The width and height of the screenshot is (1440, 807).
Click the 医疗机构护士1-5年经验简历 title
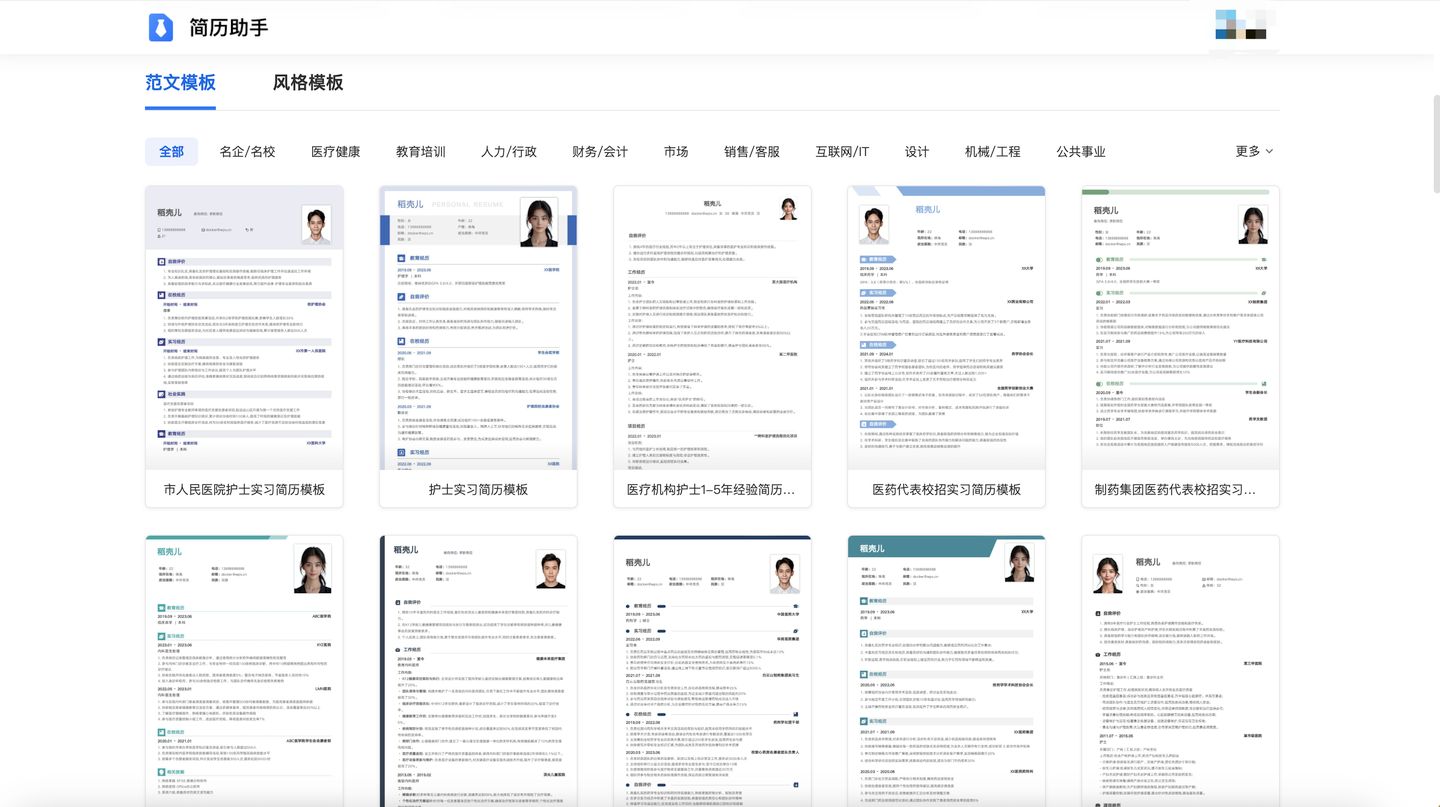click(x=712, y=490)
